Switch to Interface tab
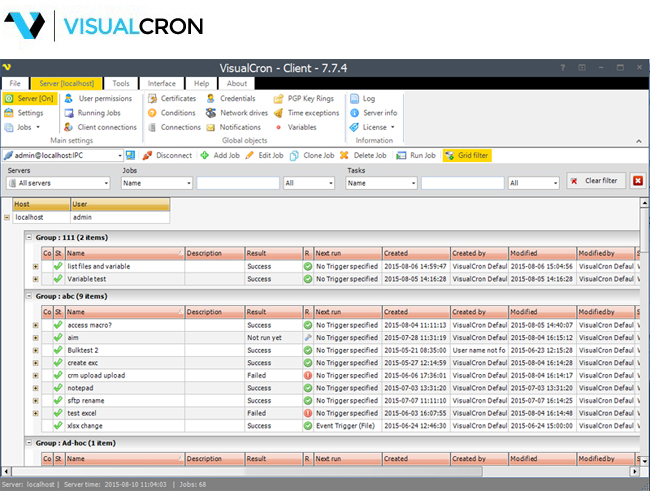 [161, 83]
